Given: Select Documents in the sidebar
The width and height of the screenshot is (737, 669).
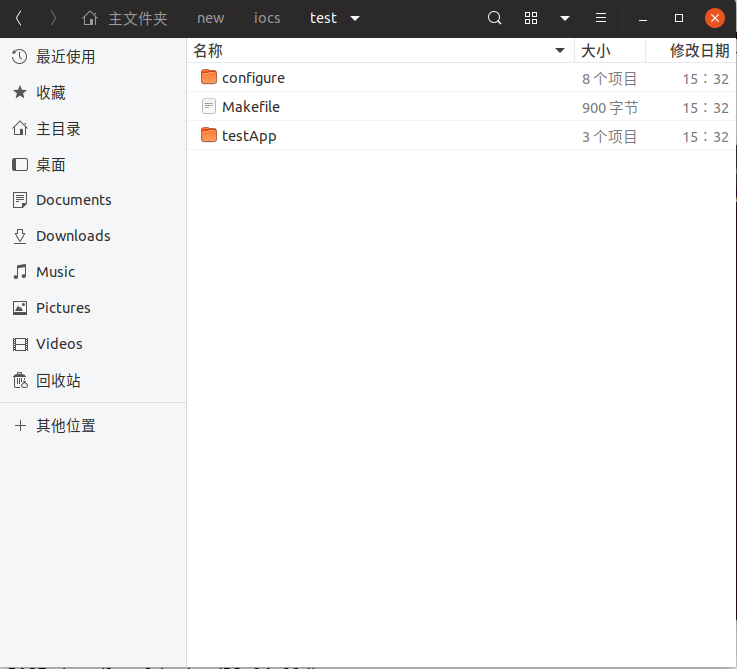Looking at the screenshot, I should tap(73, 200).
